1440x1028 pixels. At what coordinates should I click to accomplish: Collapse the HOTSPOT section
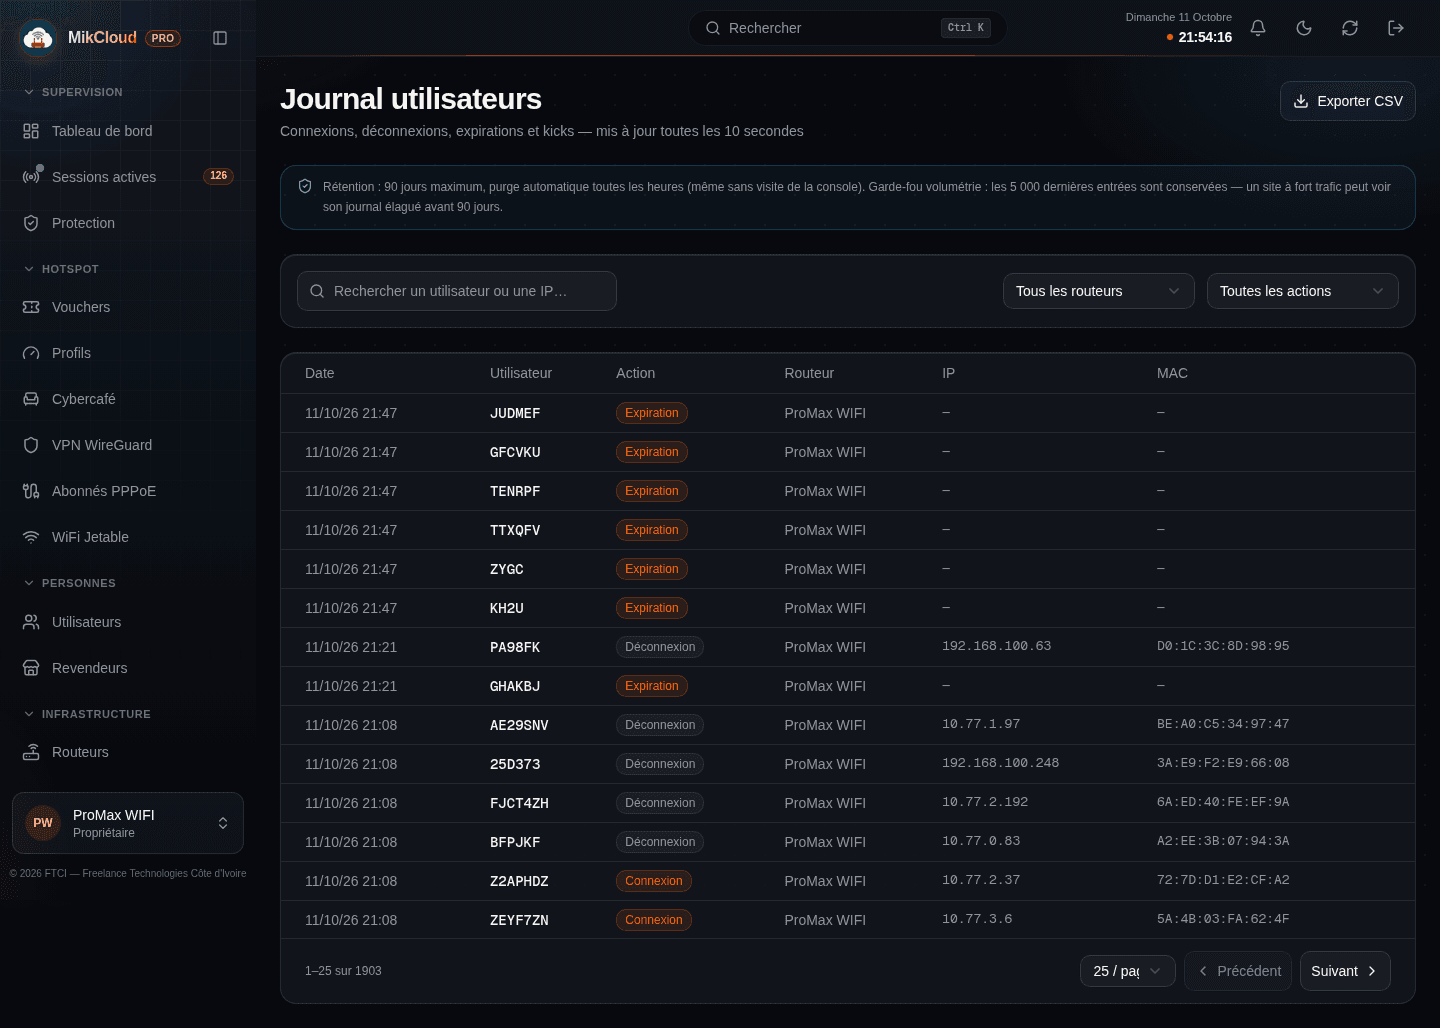click(x=61, y=269)
